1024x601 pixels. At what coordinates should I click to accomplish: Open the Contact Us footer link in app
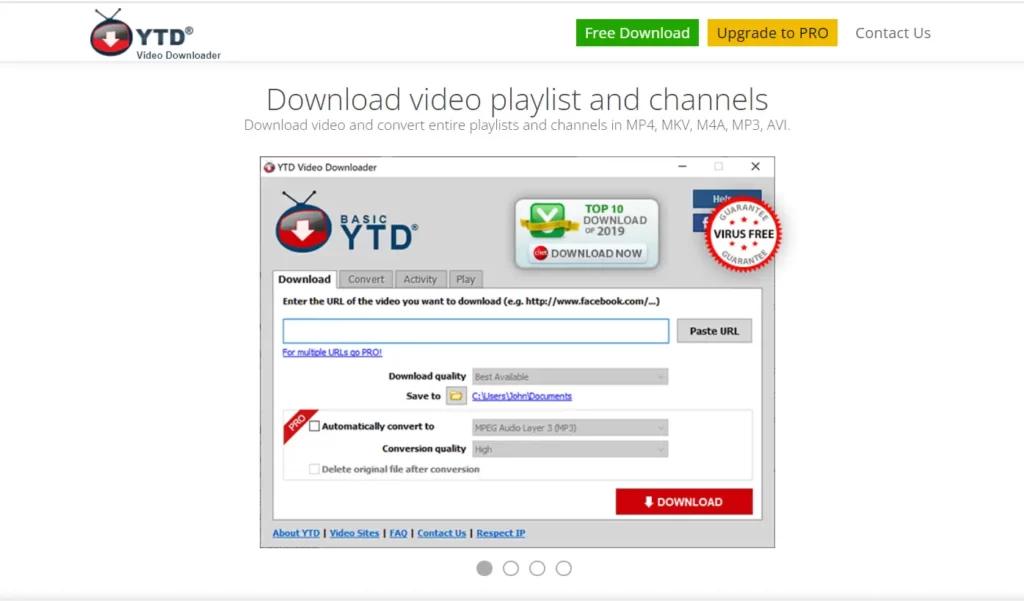441,533
